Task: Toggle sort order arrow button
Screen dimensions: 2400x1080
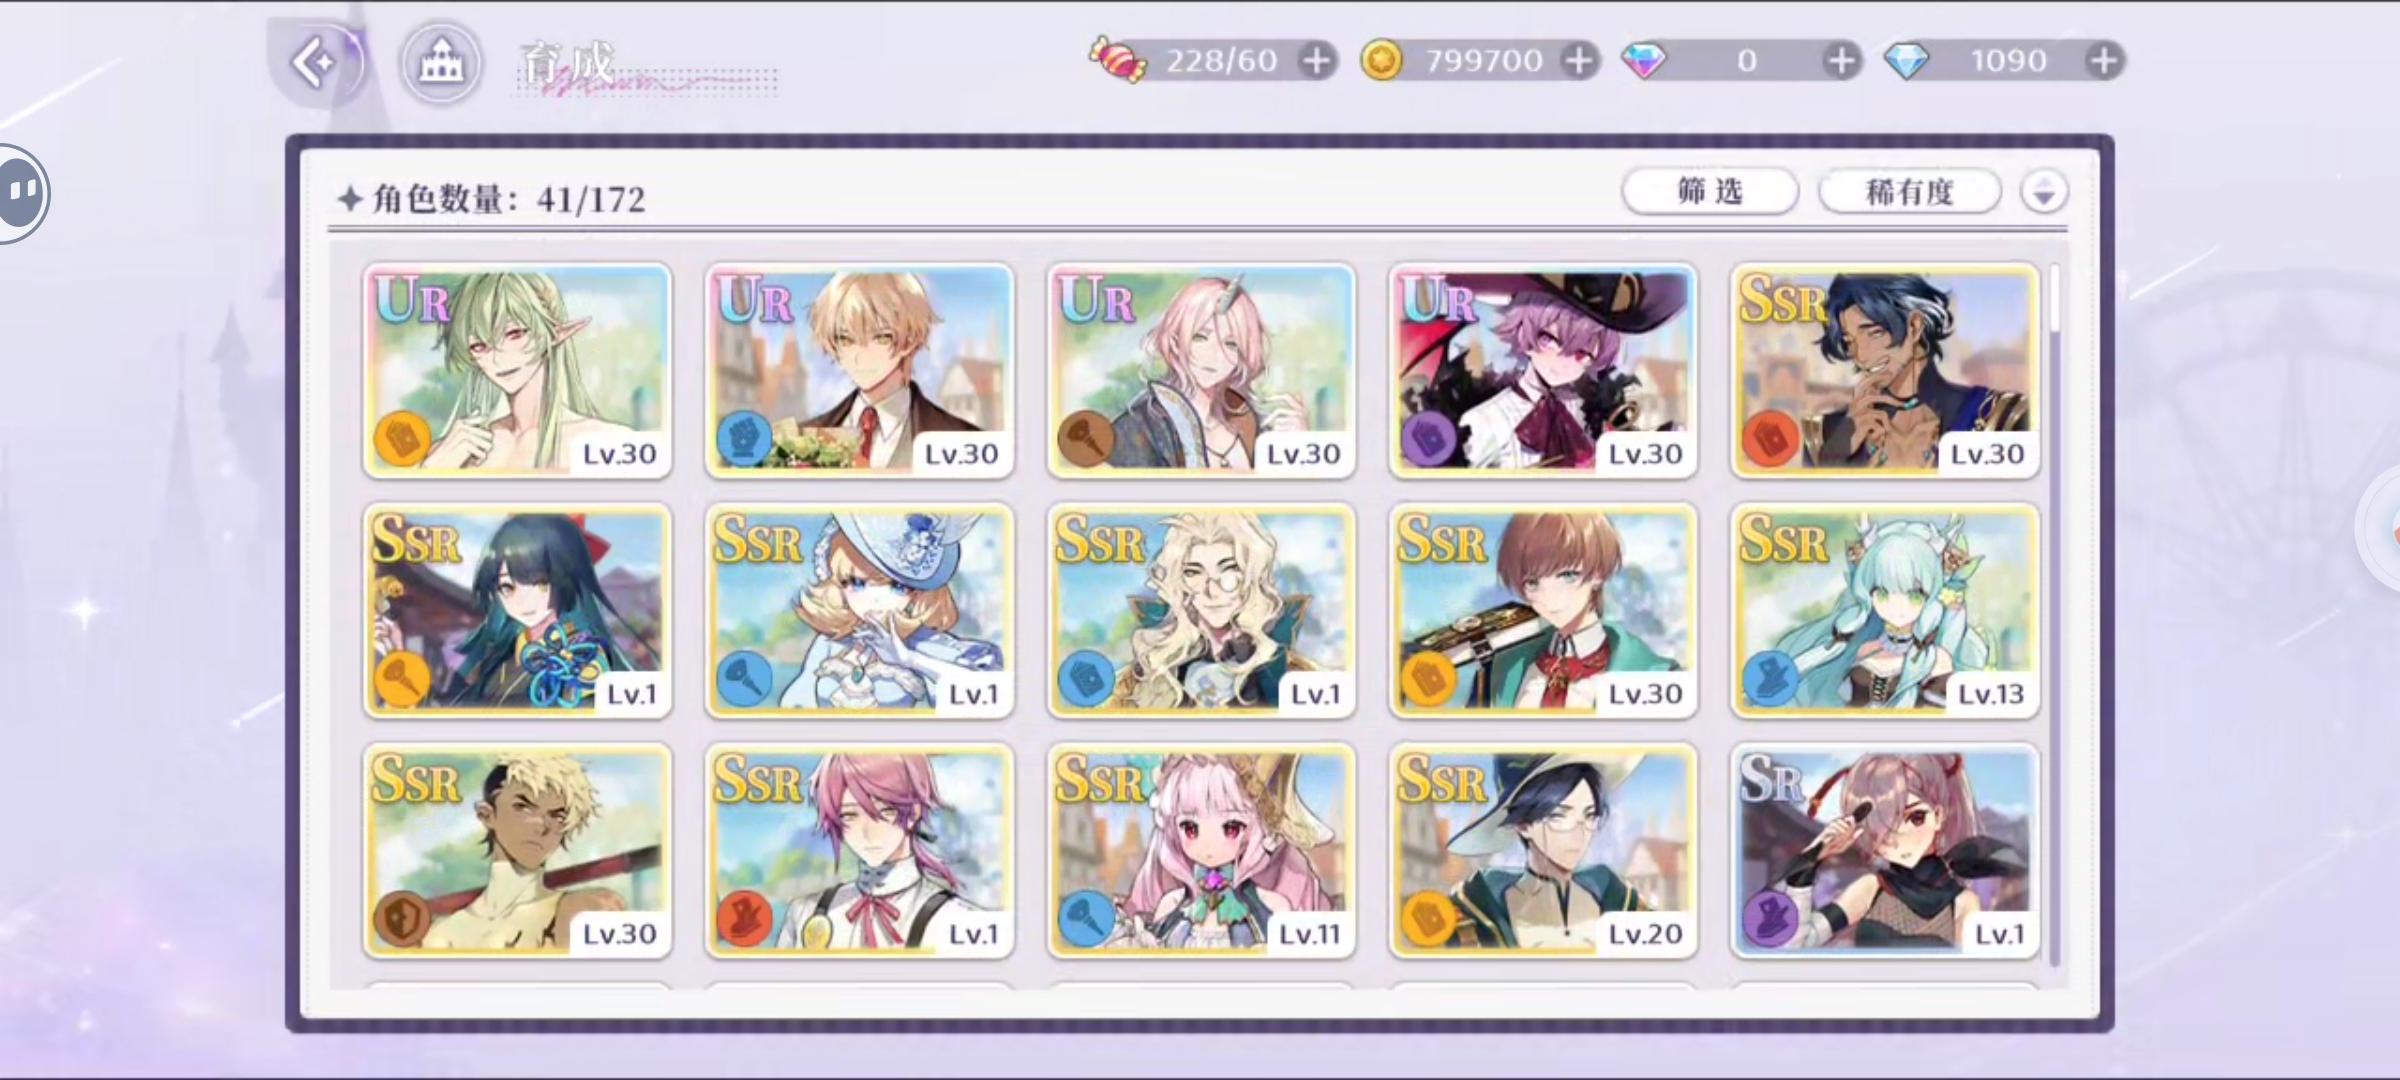Action: click(2043, 191)
